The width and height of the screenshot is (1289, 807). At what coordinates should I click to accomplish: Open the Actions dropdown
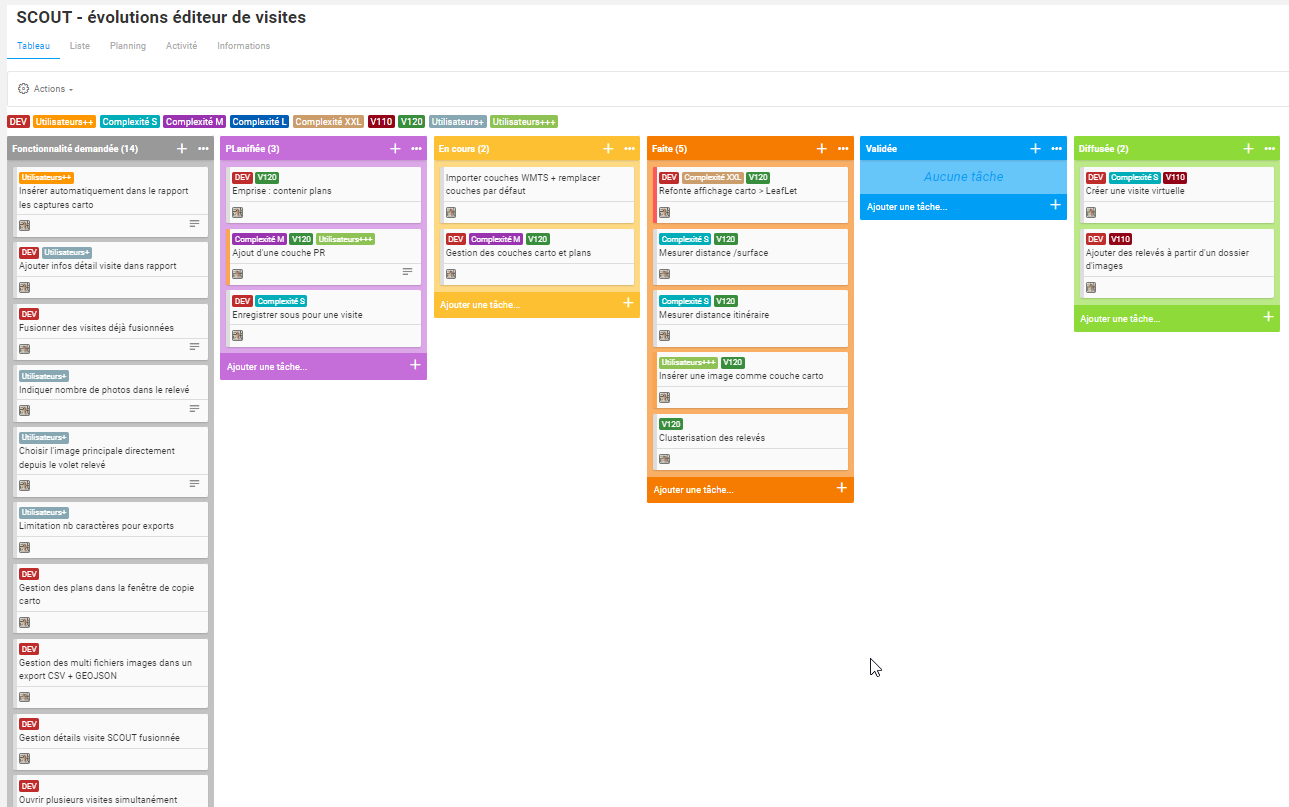46,89
